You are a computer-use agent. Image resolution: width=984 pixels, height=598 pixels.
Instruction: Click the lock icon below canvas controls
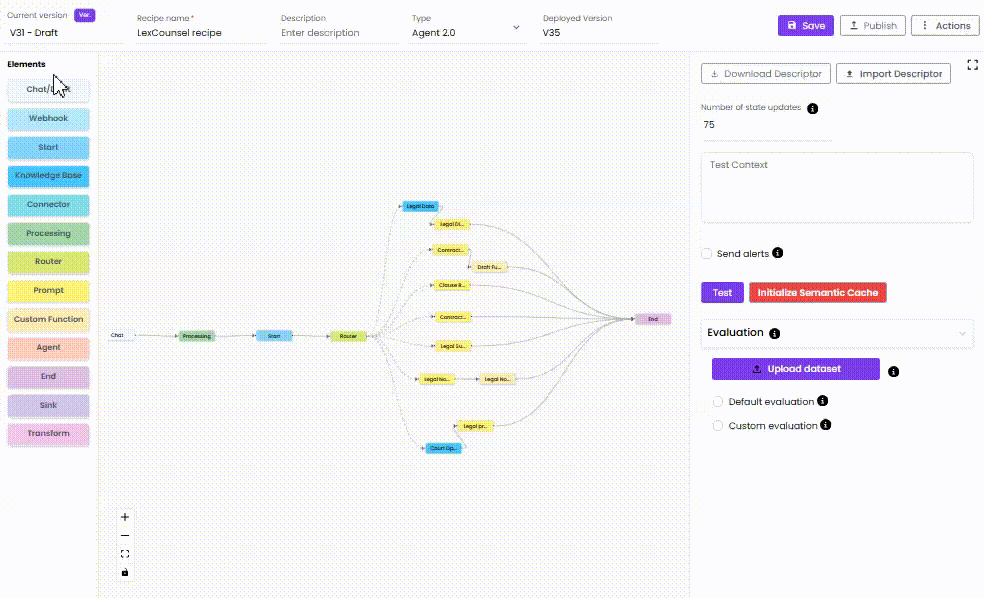(124, 571)
